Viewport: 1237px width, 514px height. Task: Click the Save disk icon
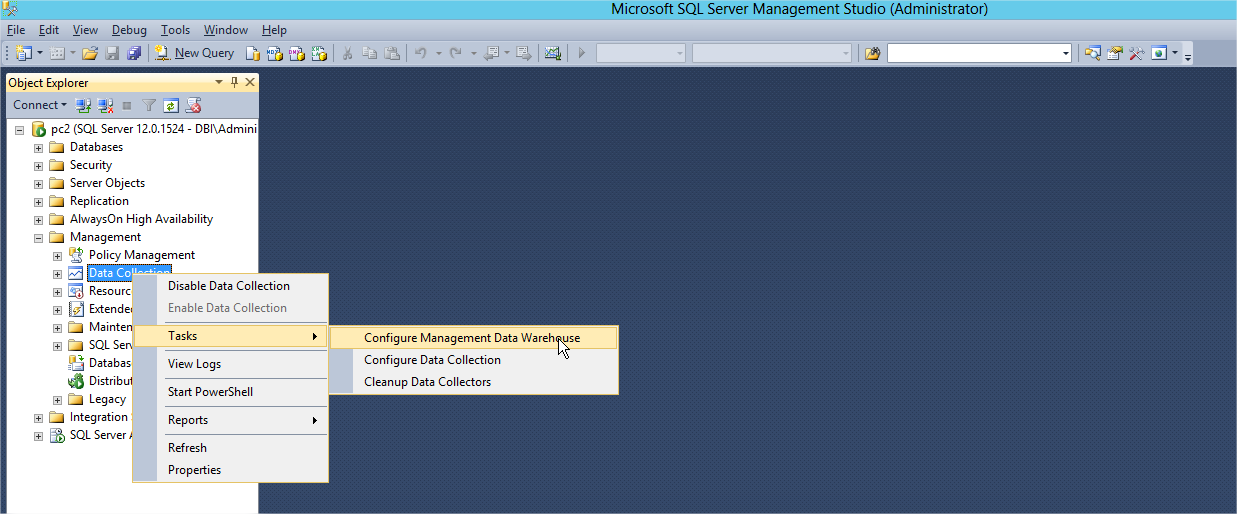(x=112, y=53)
